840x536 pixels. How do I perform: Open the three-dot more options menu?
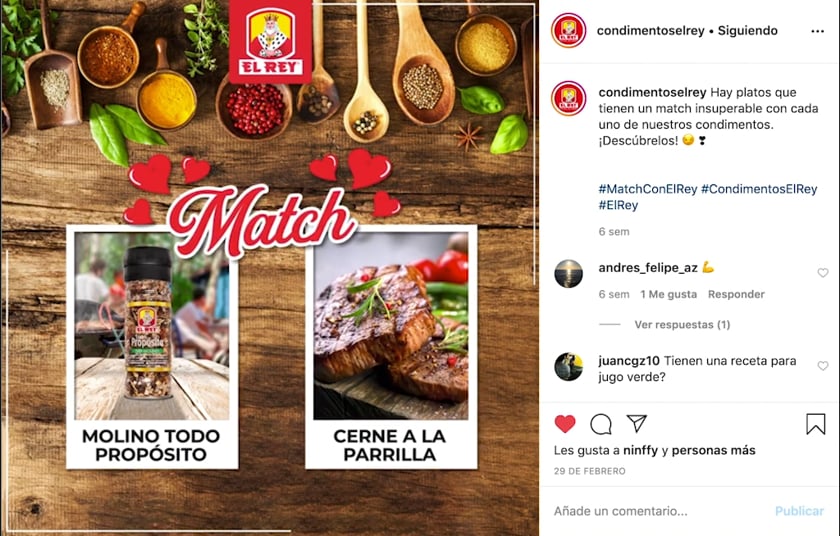pos(818,31)
